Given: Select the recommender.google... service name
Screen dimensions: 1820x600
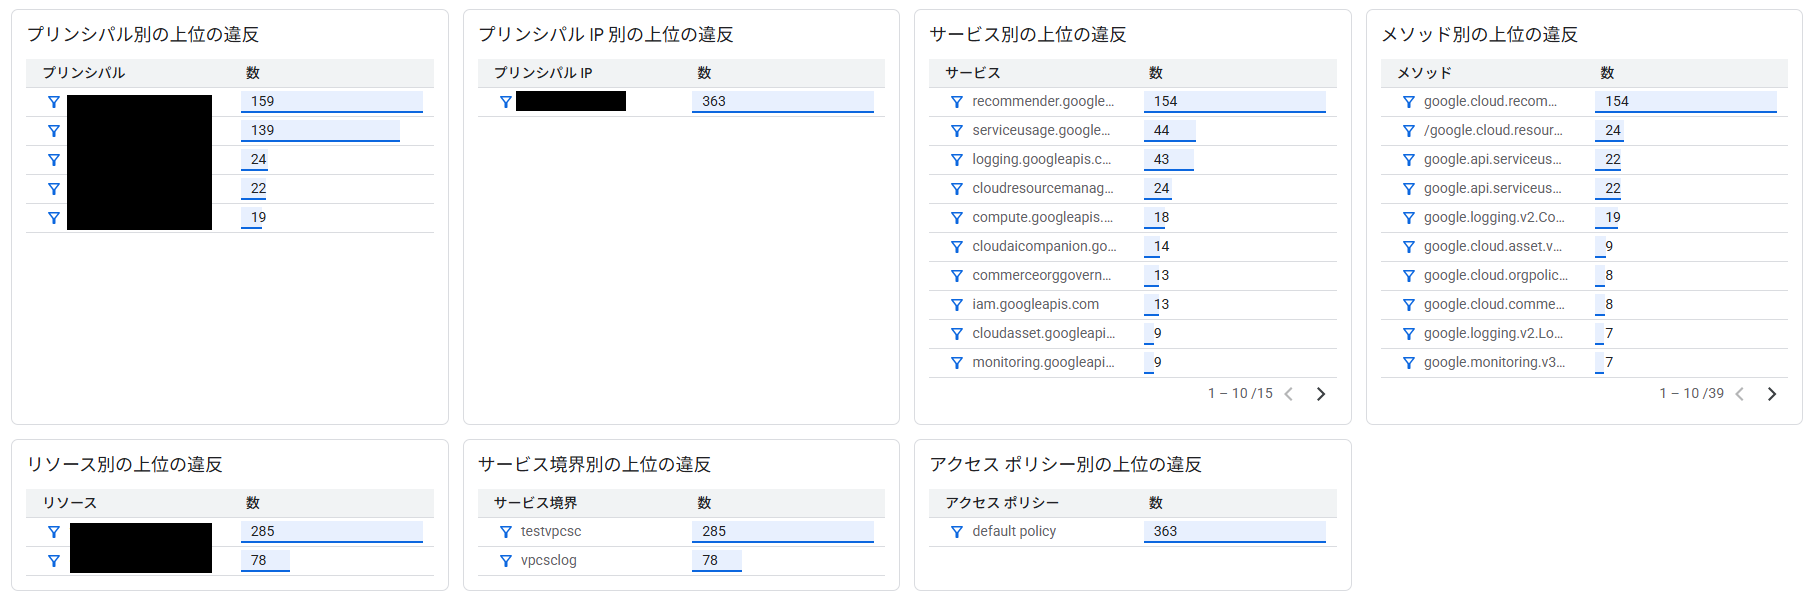Looking at the screenshot, I should (x=1043, y=101).
